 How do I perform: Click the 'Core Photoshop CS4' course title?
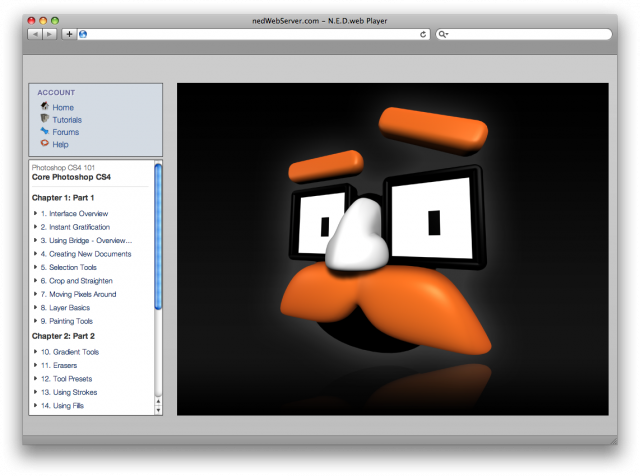71,177
